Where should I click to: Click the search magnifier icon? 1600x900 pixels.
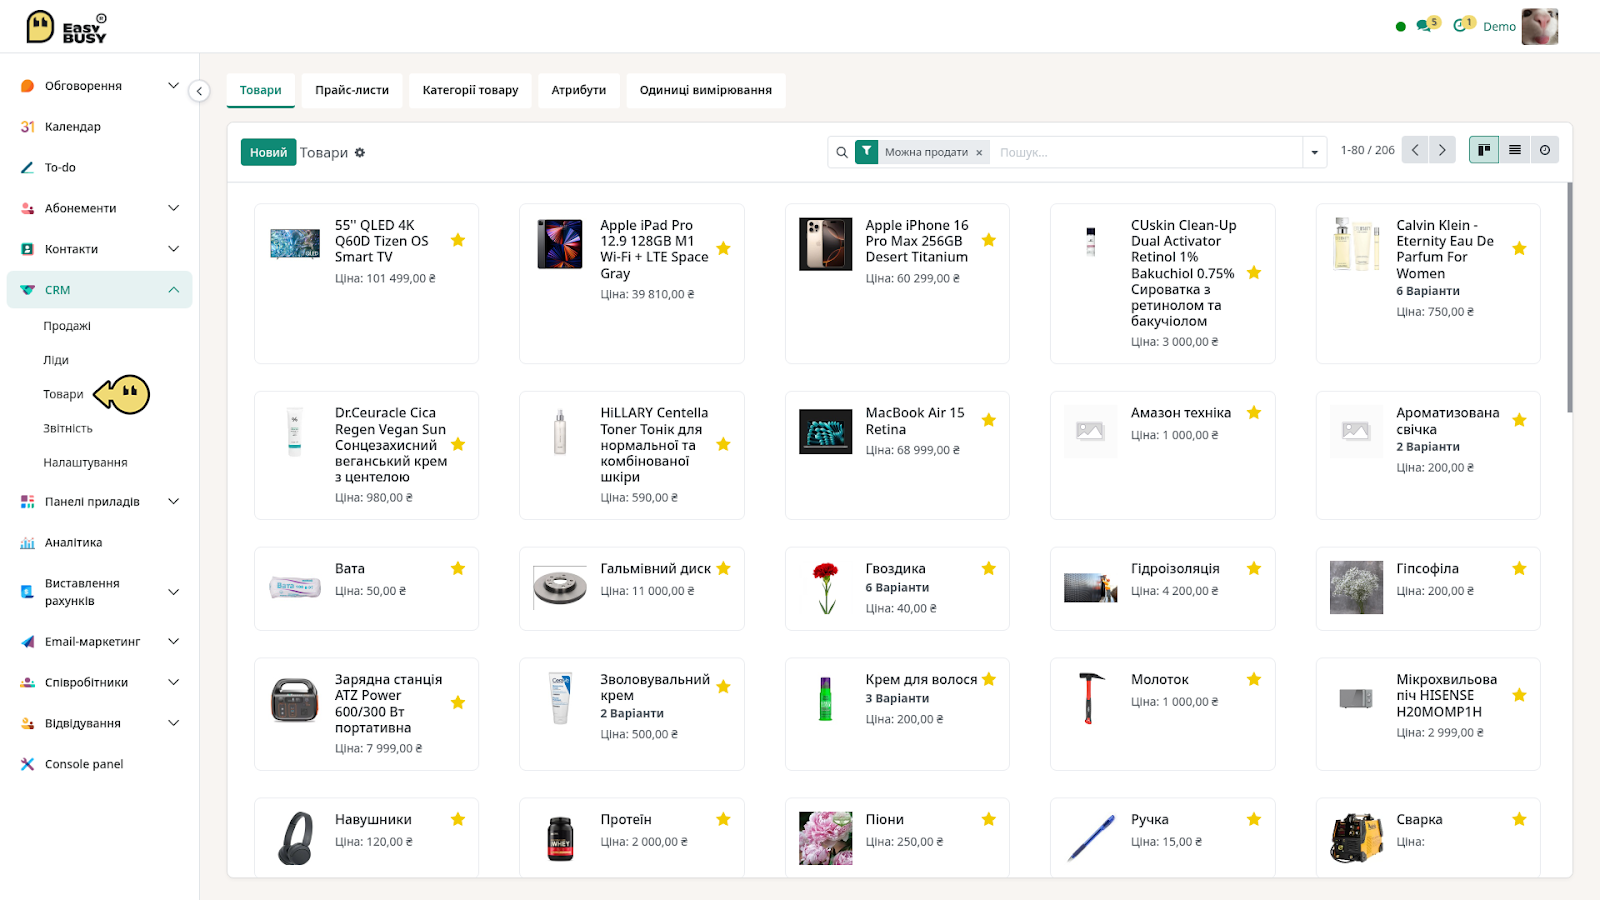(x=842, y=153)
